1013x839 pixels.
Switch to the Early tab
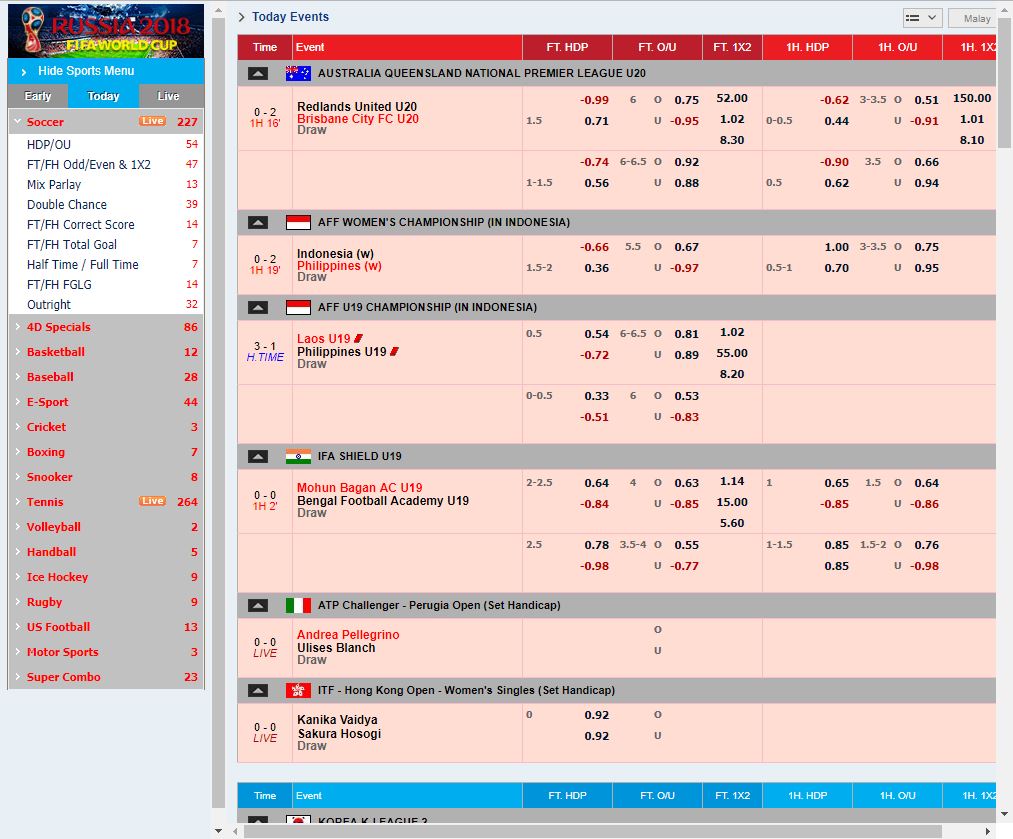(x=37, y=96)
